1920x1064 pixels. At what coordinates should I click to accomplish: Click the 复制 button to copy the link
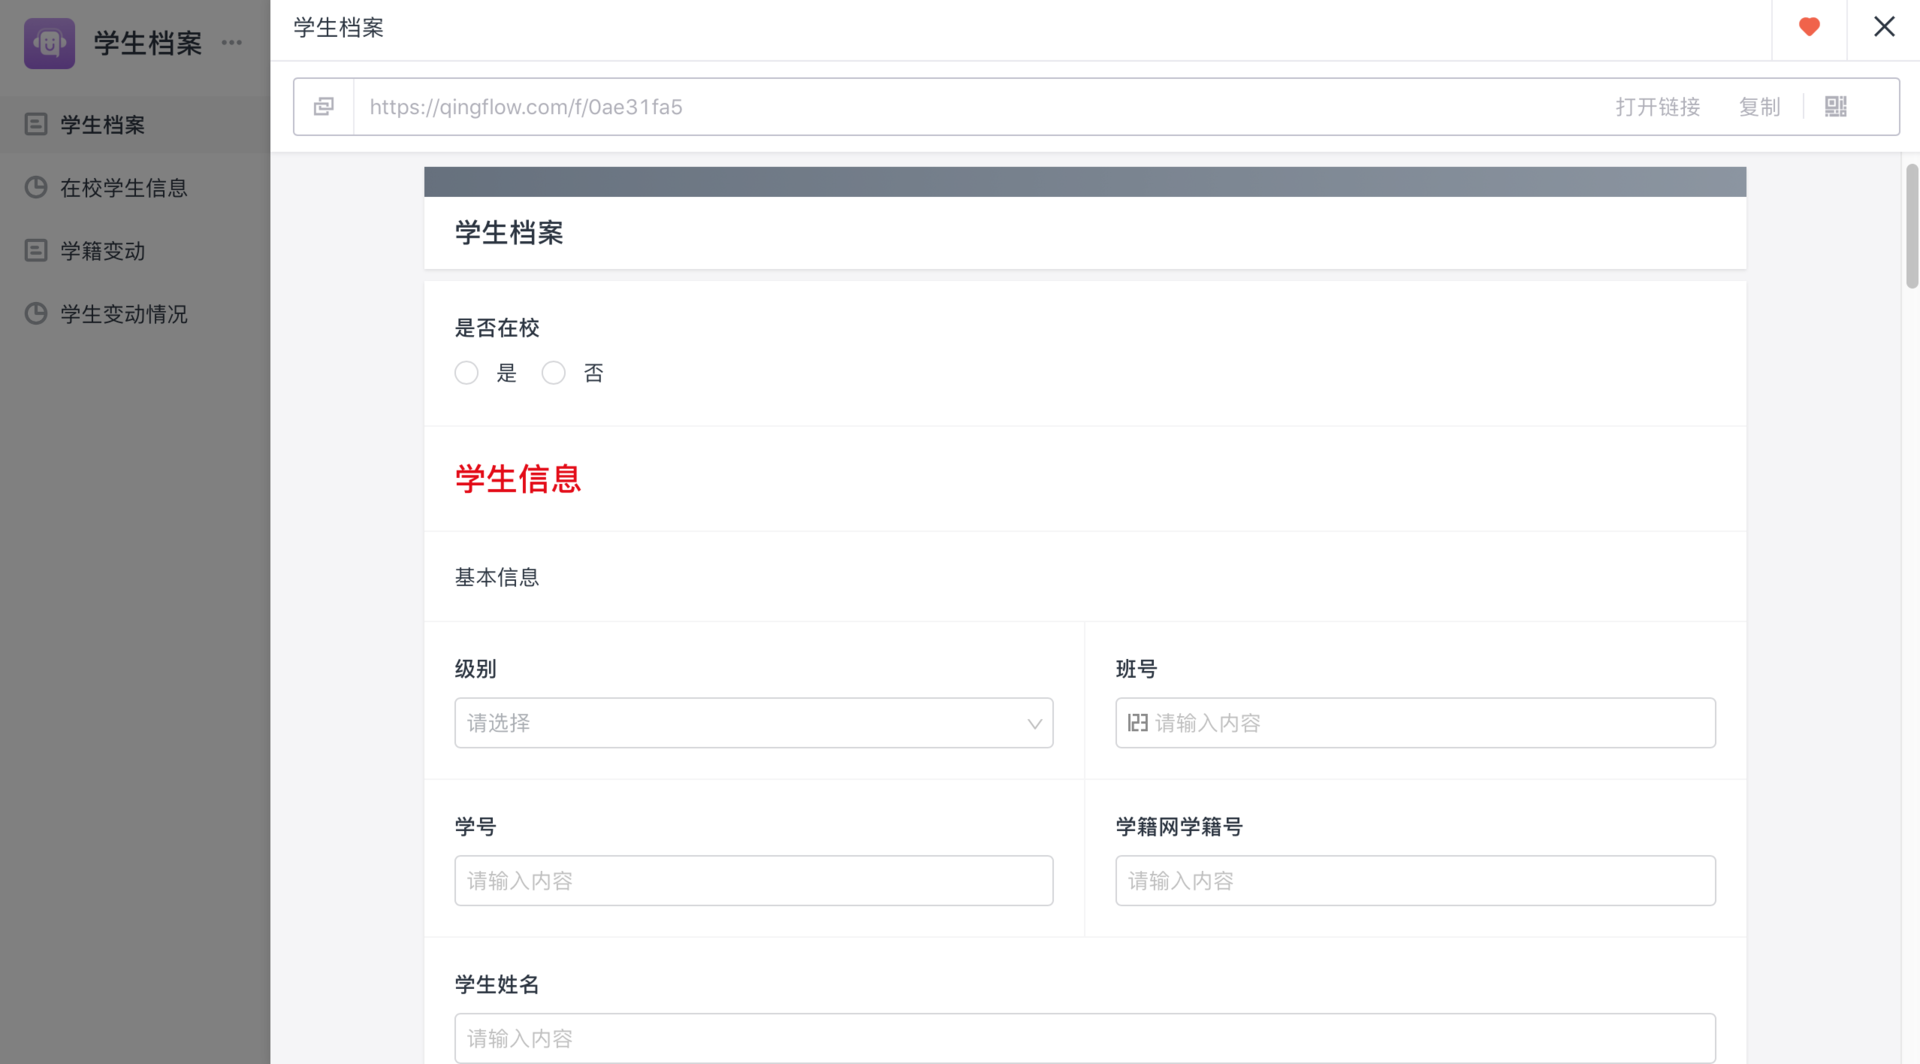pyautogui.click(x=1759, y=107)
